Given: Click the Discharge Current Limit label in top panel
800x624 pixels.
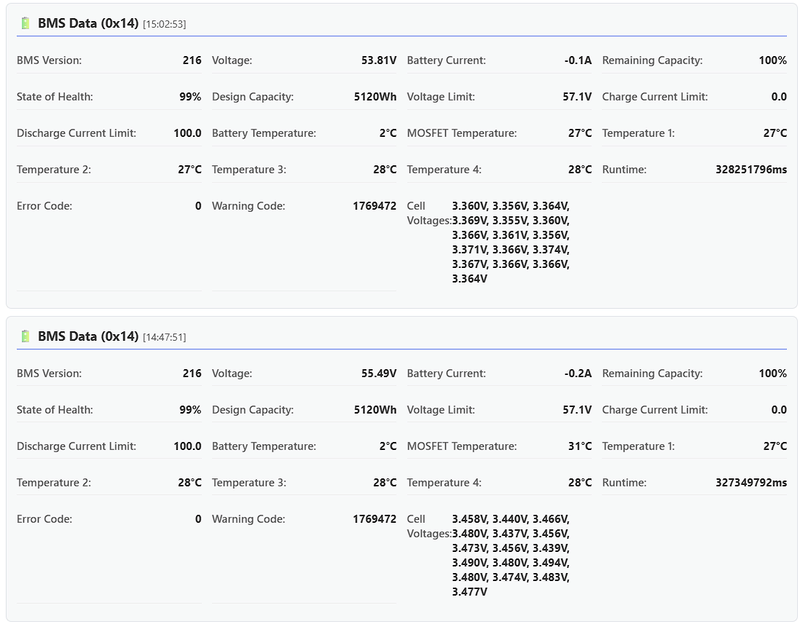Looking at the screenshot, I should pos(76,134).
